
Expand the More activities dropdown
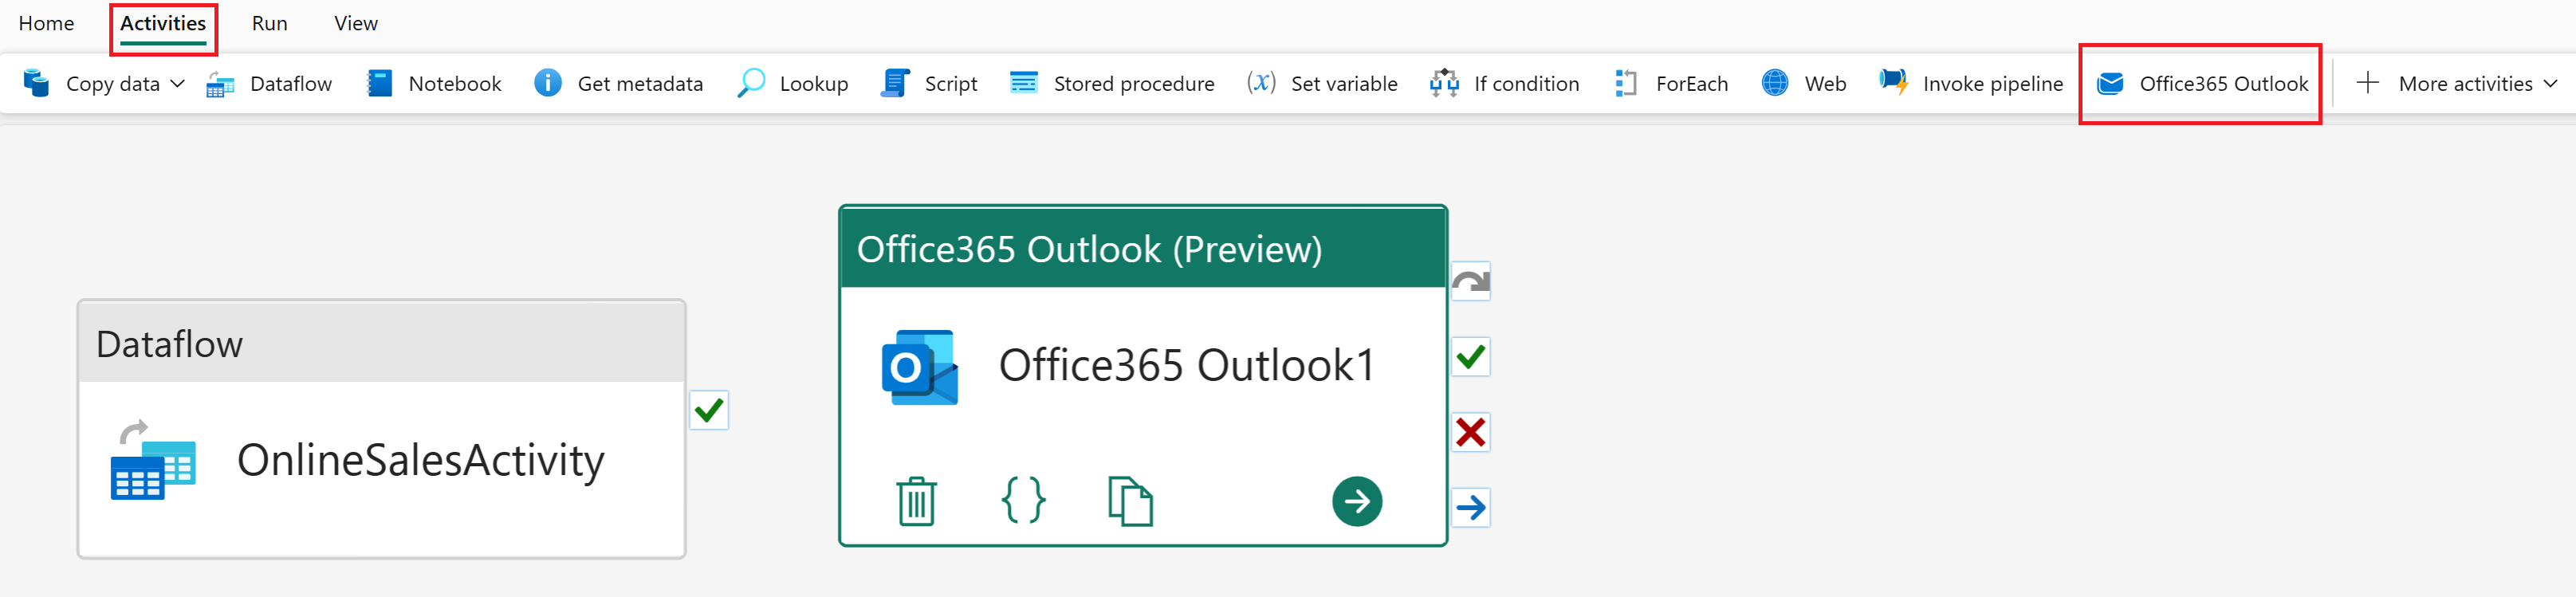click(2456, 83)
